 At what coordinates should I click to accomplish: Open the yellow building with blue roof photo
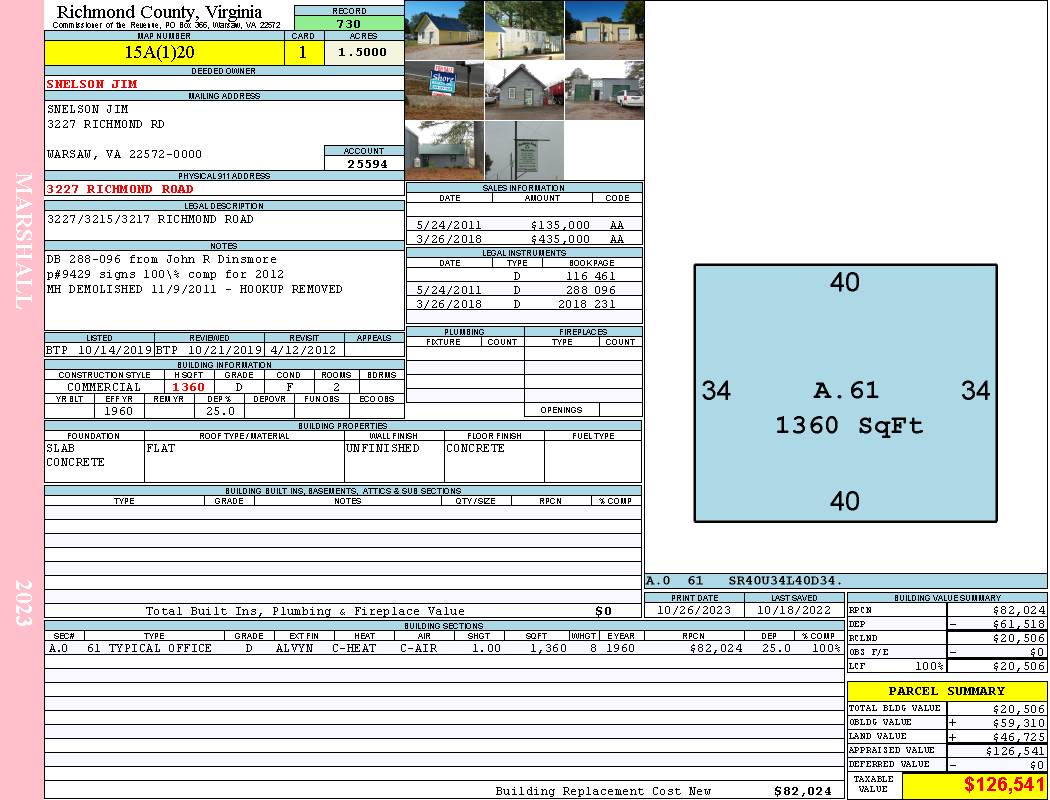445,30
